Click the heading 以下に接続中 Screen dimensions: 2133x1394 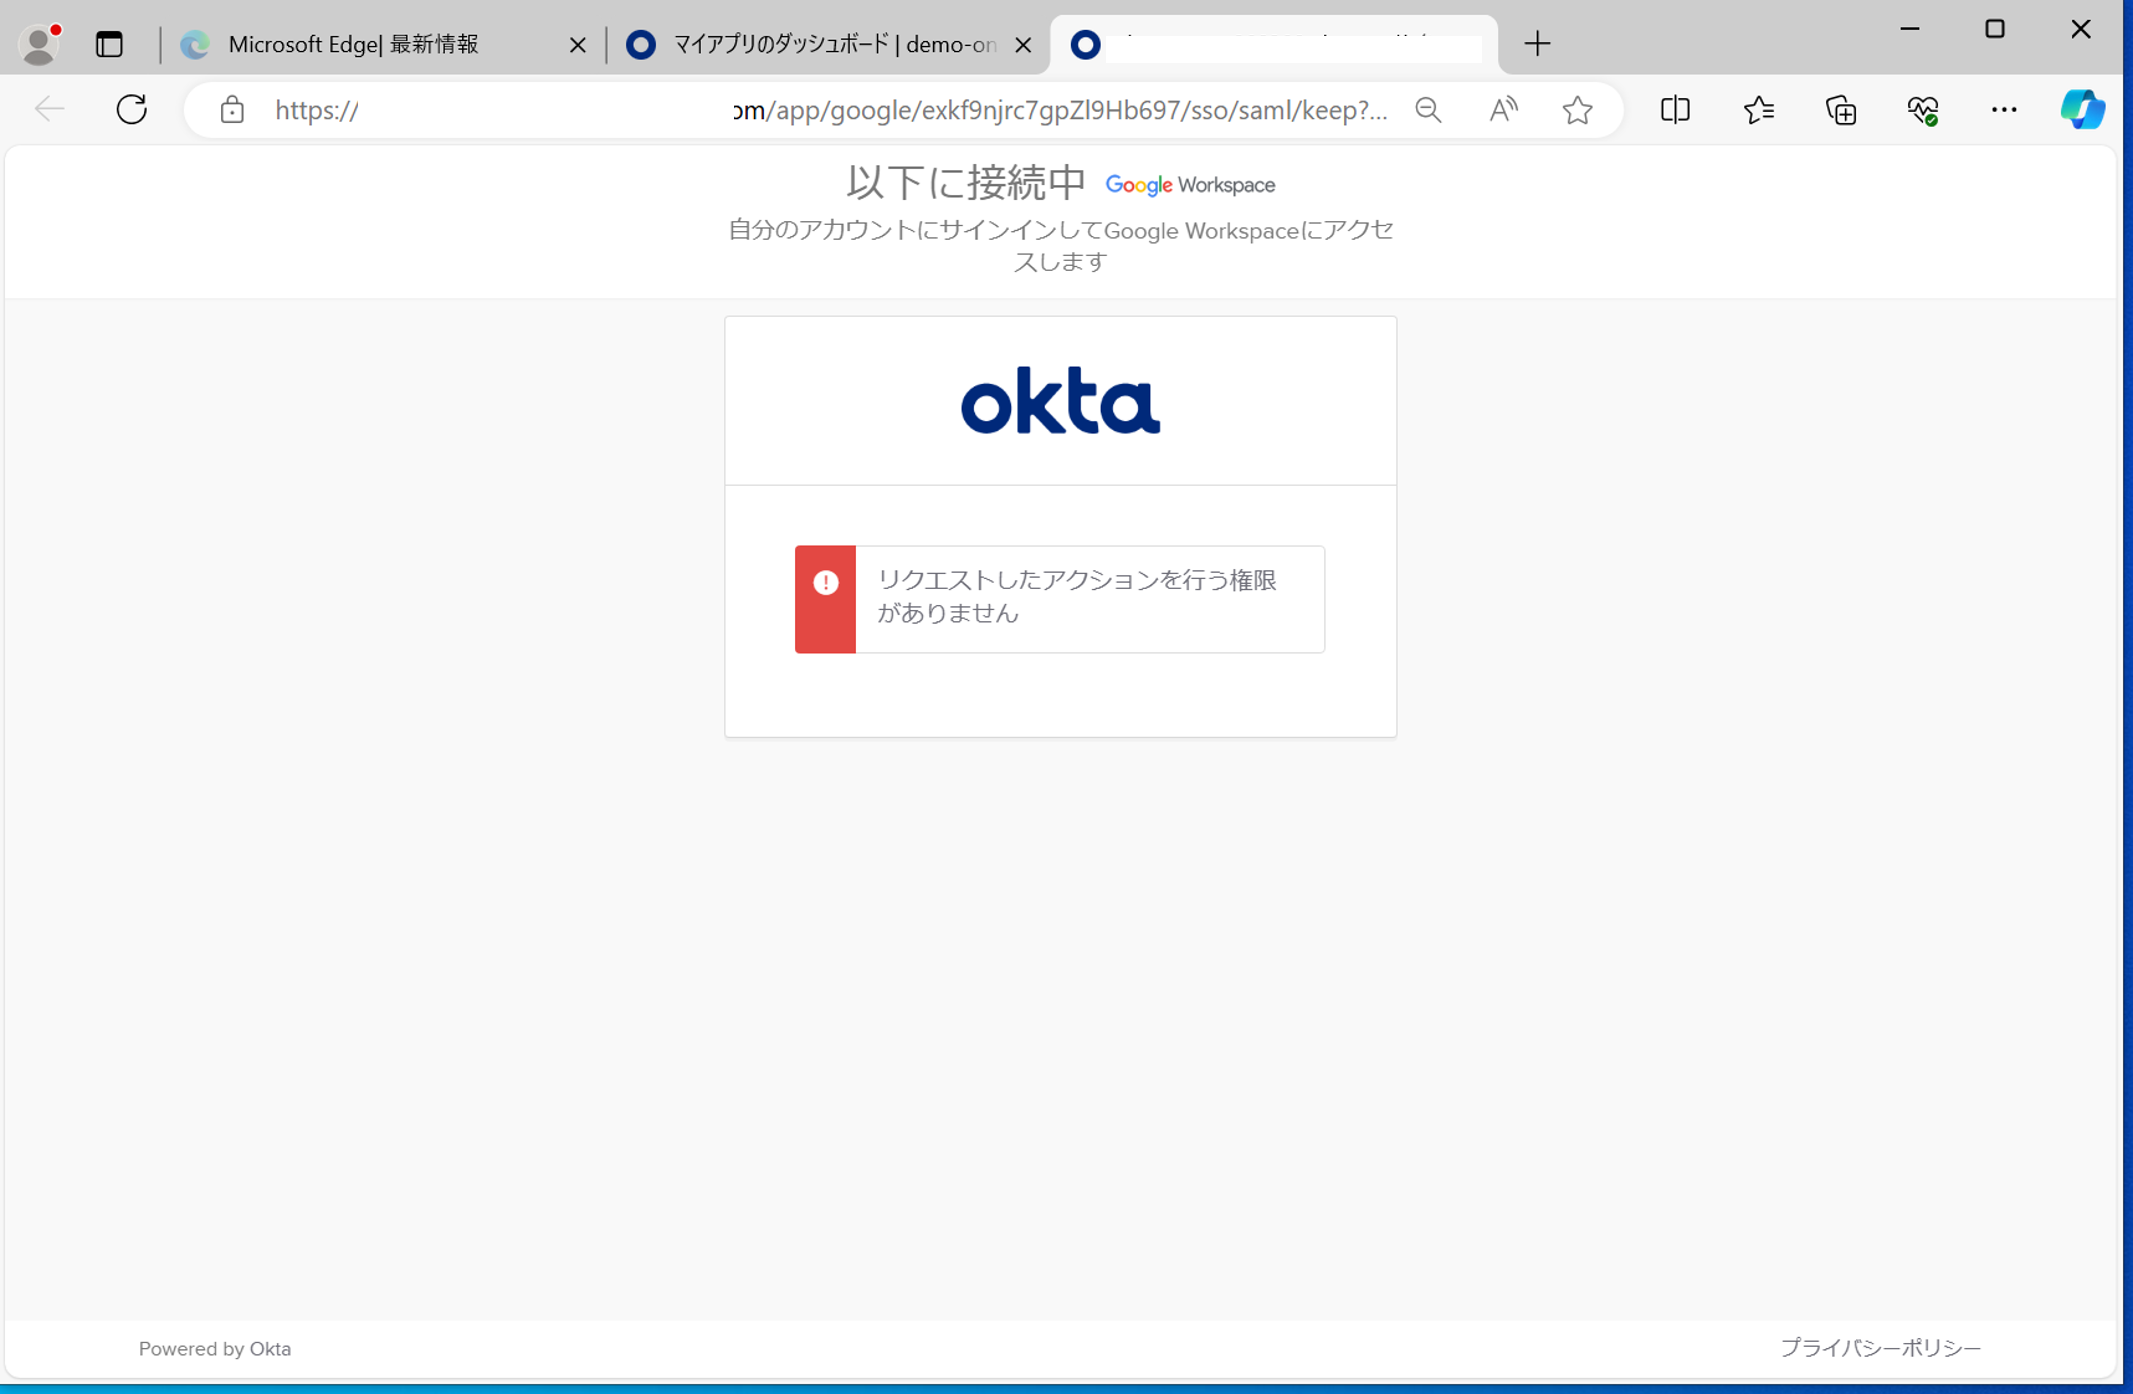tap(965, 183)
